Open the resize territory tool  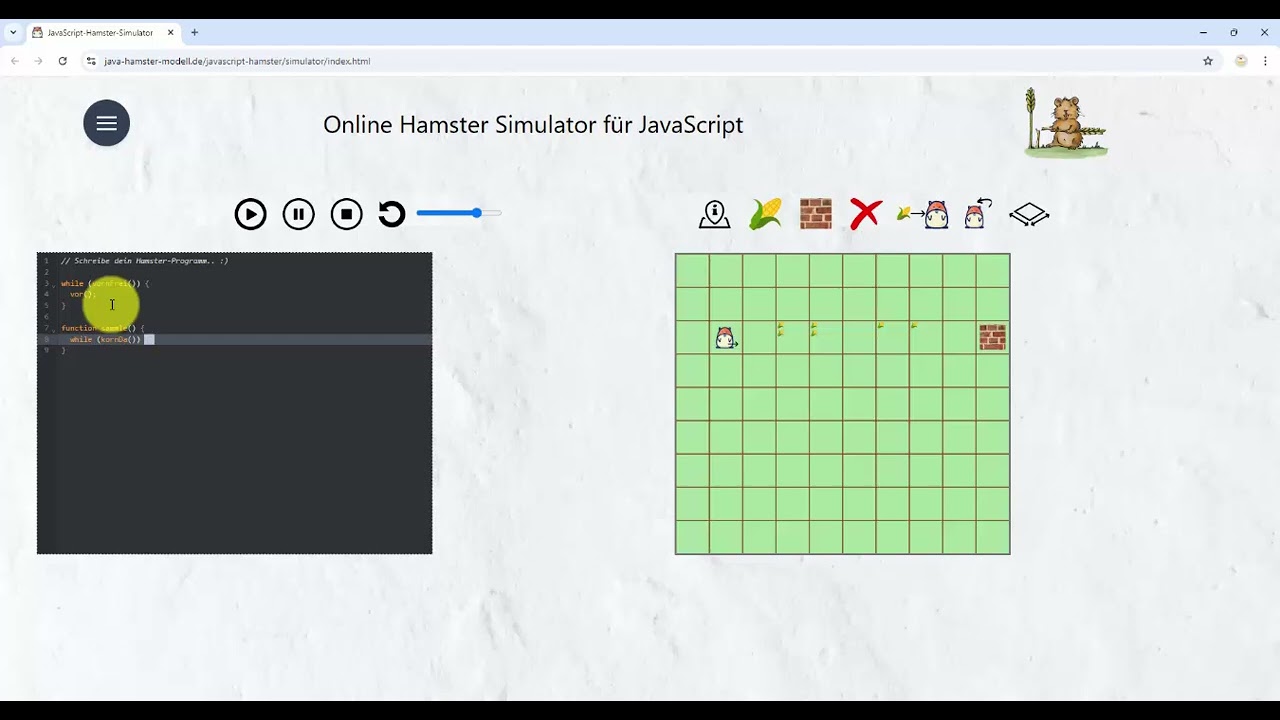point(1029,214)
